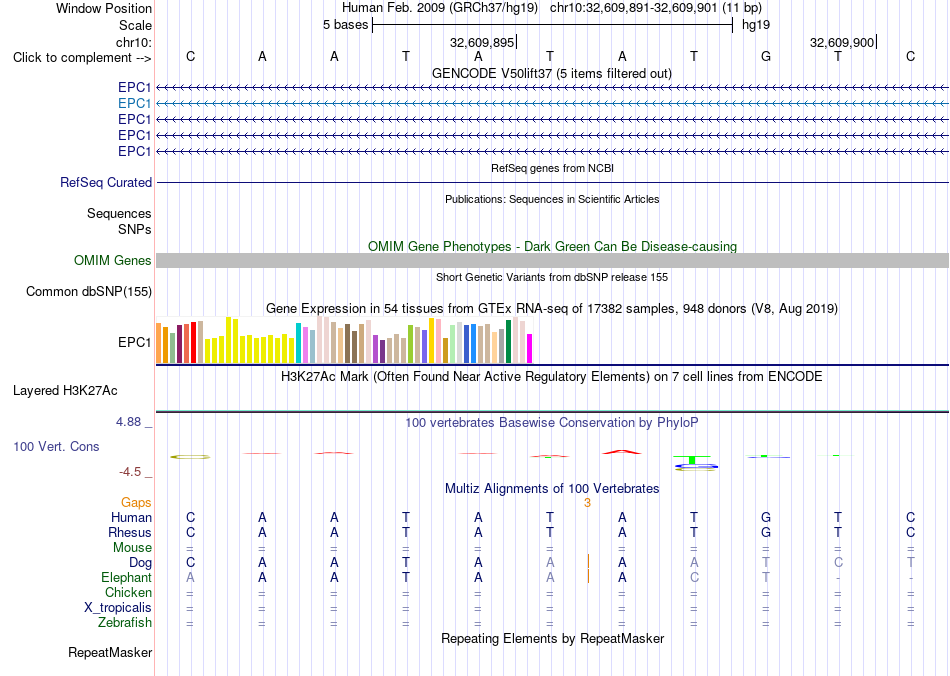Open Common dbSNP(155) track label

pos(89,291)
